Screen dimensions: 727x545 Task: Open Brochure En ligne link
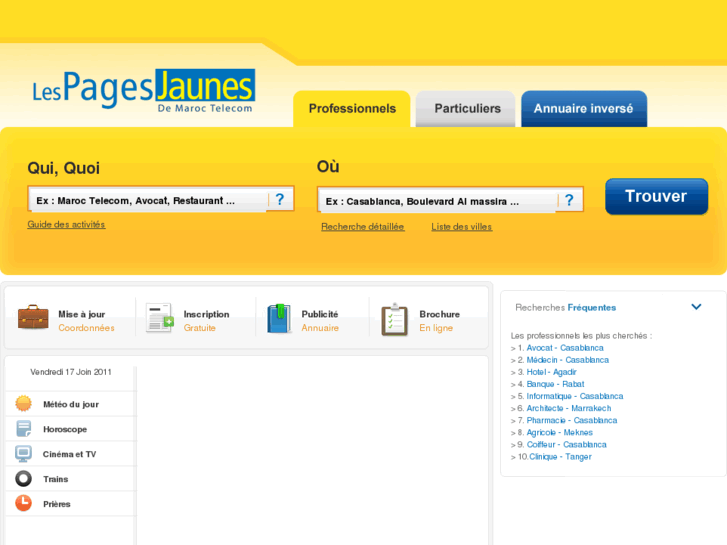tap(440, 321)
